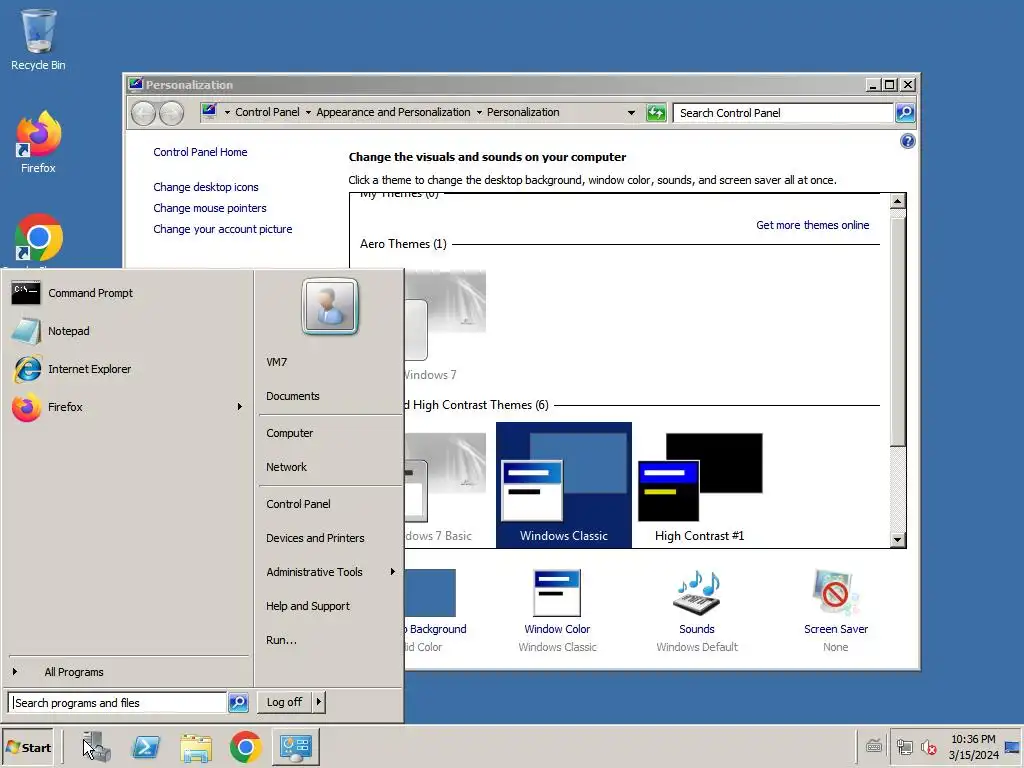Open Devices and Printers
This screenshot has height=768, width=1024.
click(x=315, y=537)
